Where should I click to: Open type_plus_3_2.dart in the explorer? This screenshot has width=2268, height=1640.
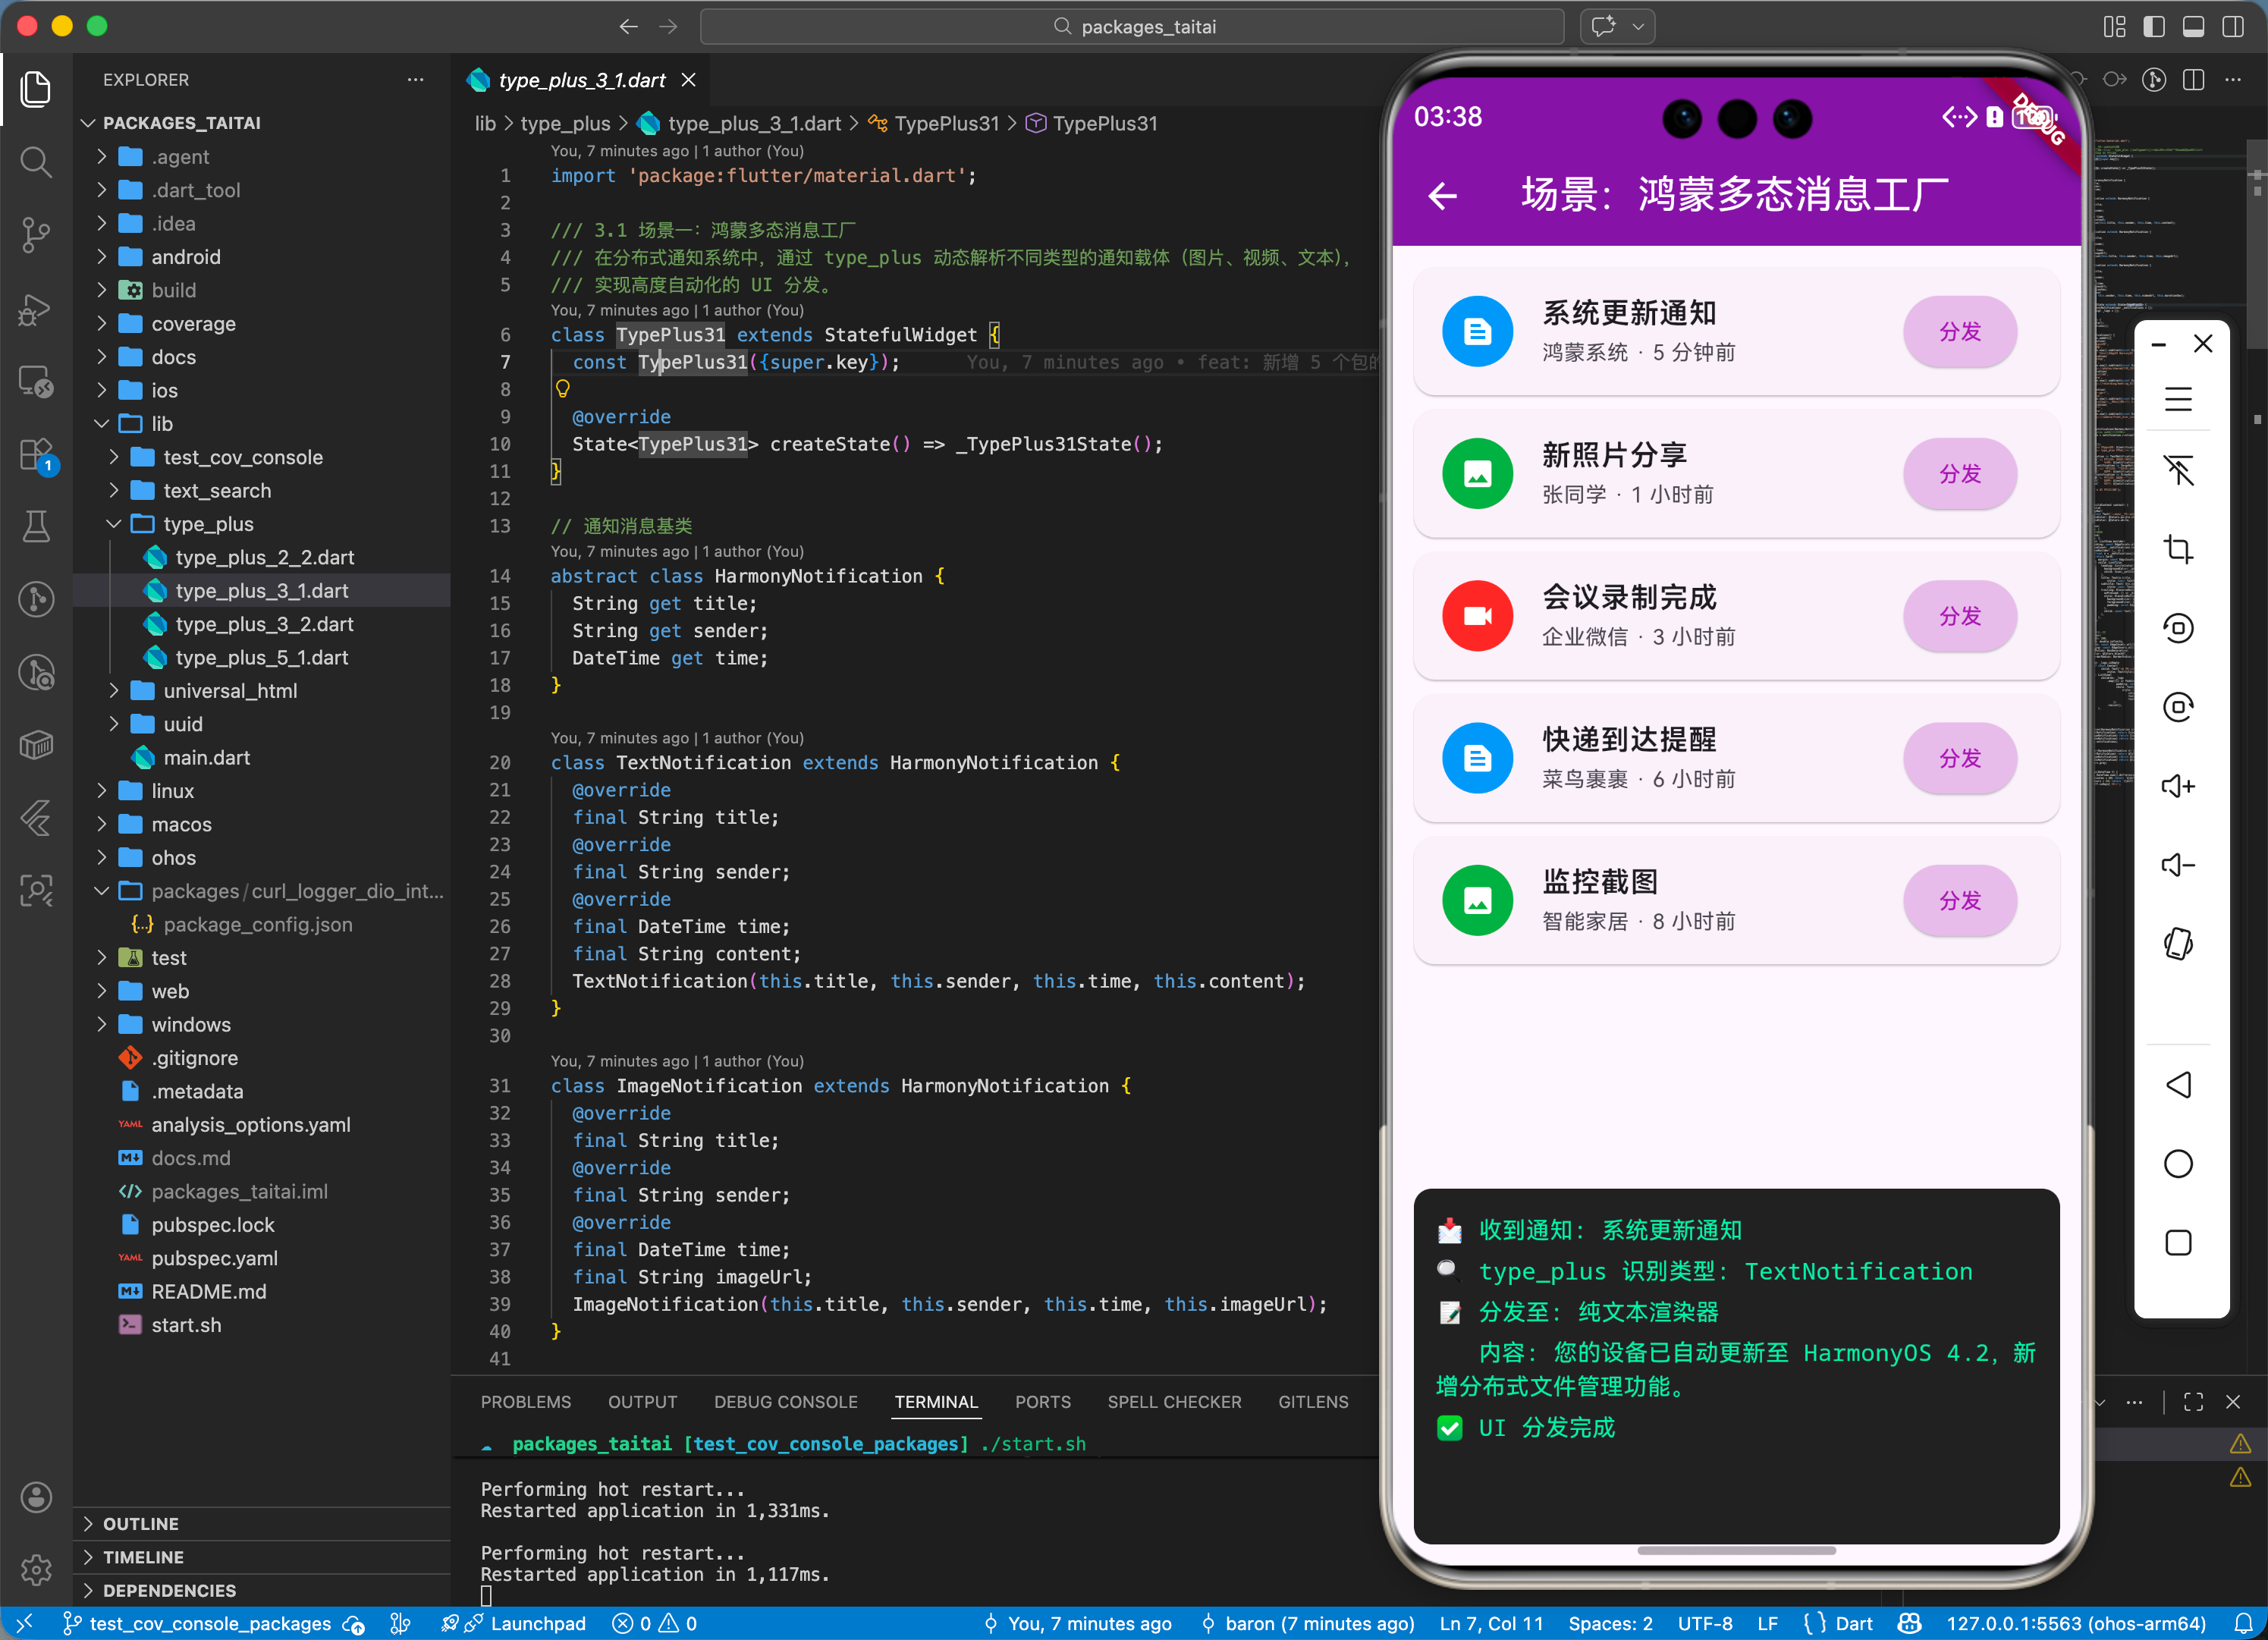(x=264, y=624)
